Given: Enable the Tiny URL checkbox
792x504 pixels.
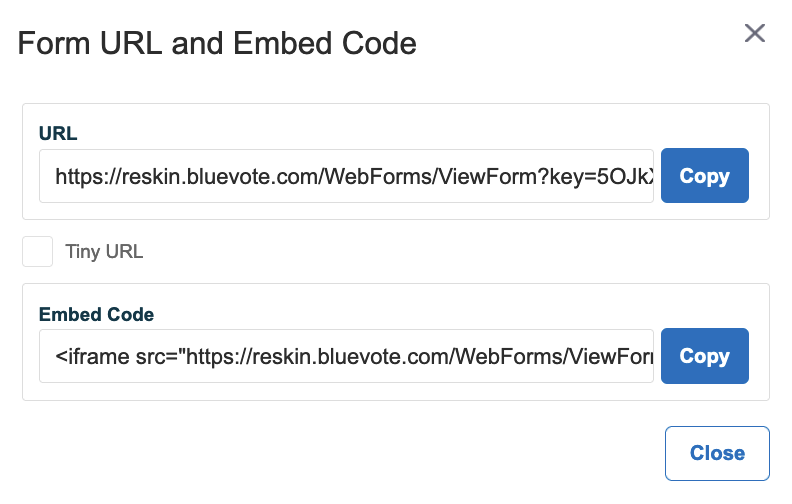Looking at the screenshot, I should [38, 252].
